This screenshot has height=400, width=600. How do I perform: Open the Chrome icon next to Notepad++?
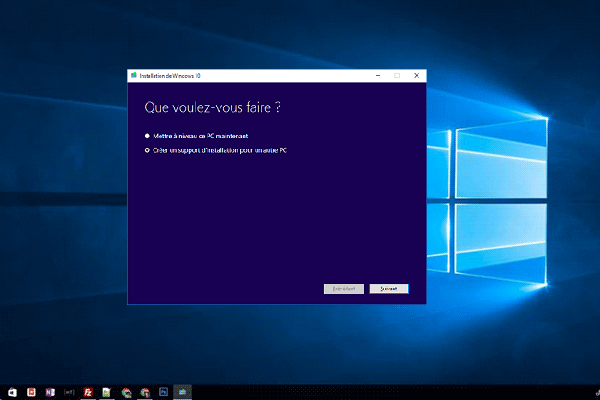tap(126, 392)
